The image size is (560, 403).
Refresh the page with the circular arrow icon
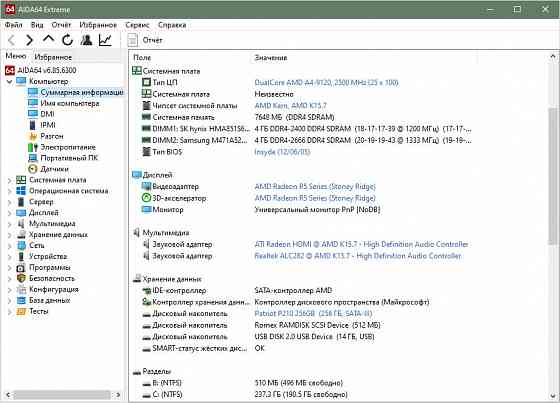[67, 40]
